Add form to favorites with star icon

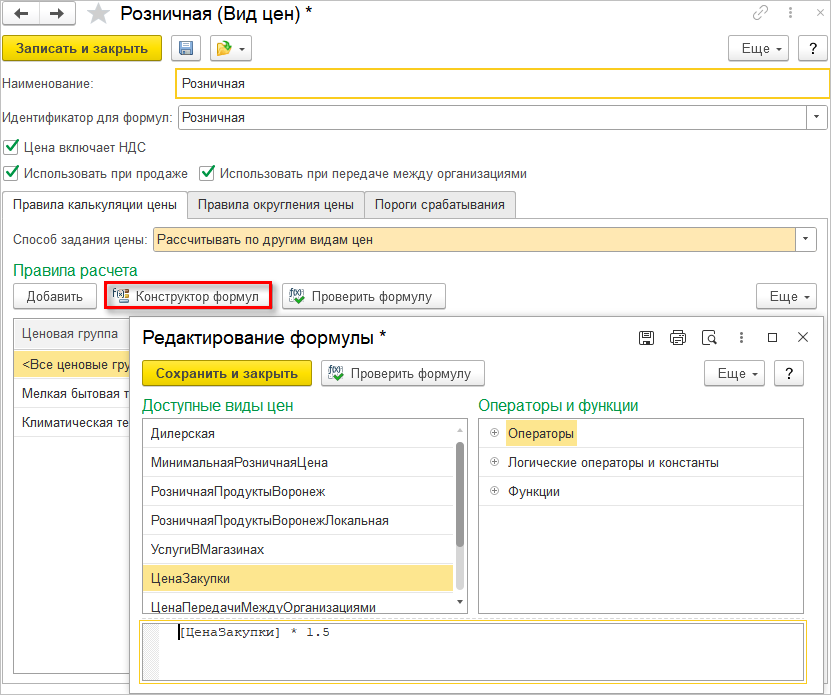[98, 14]
